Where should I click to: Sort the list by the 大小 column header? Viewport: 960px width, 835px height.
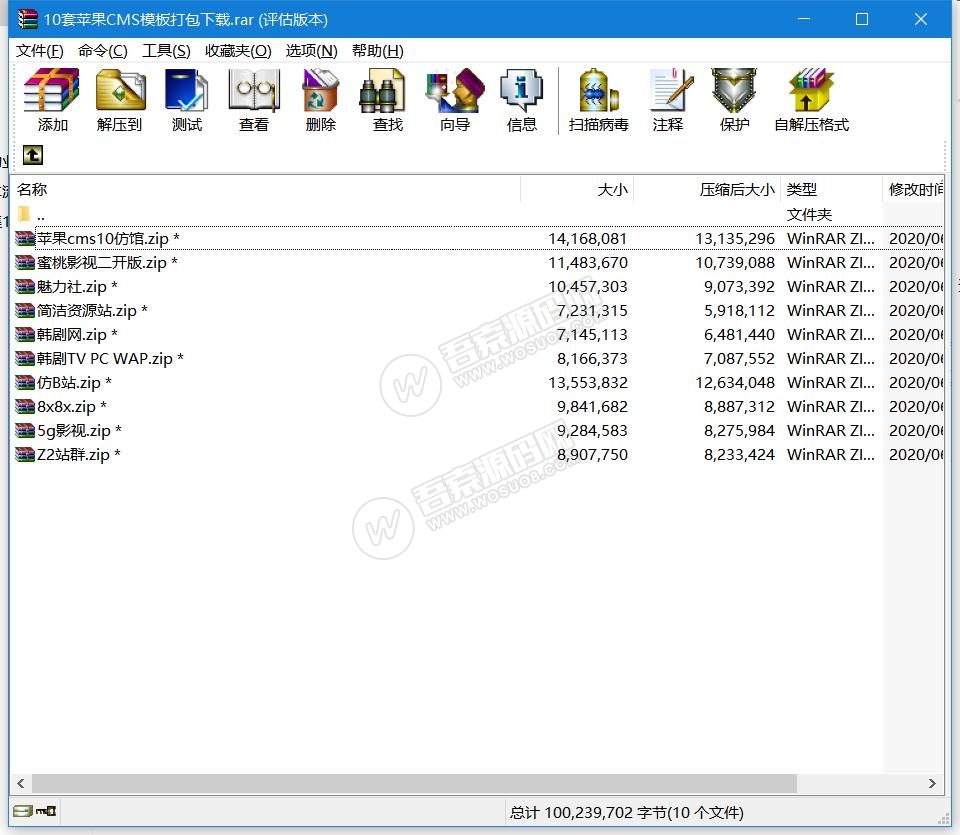point(612,189)
